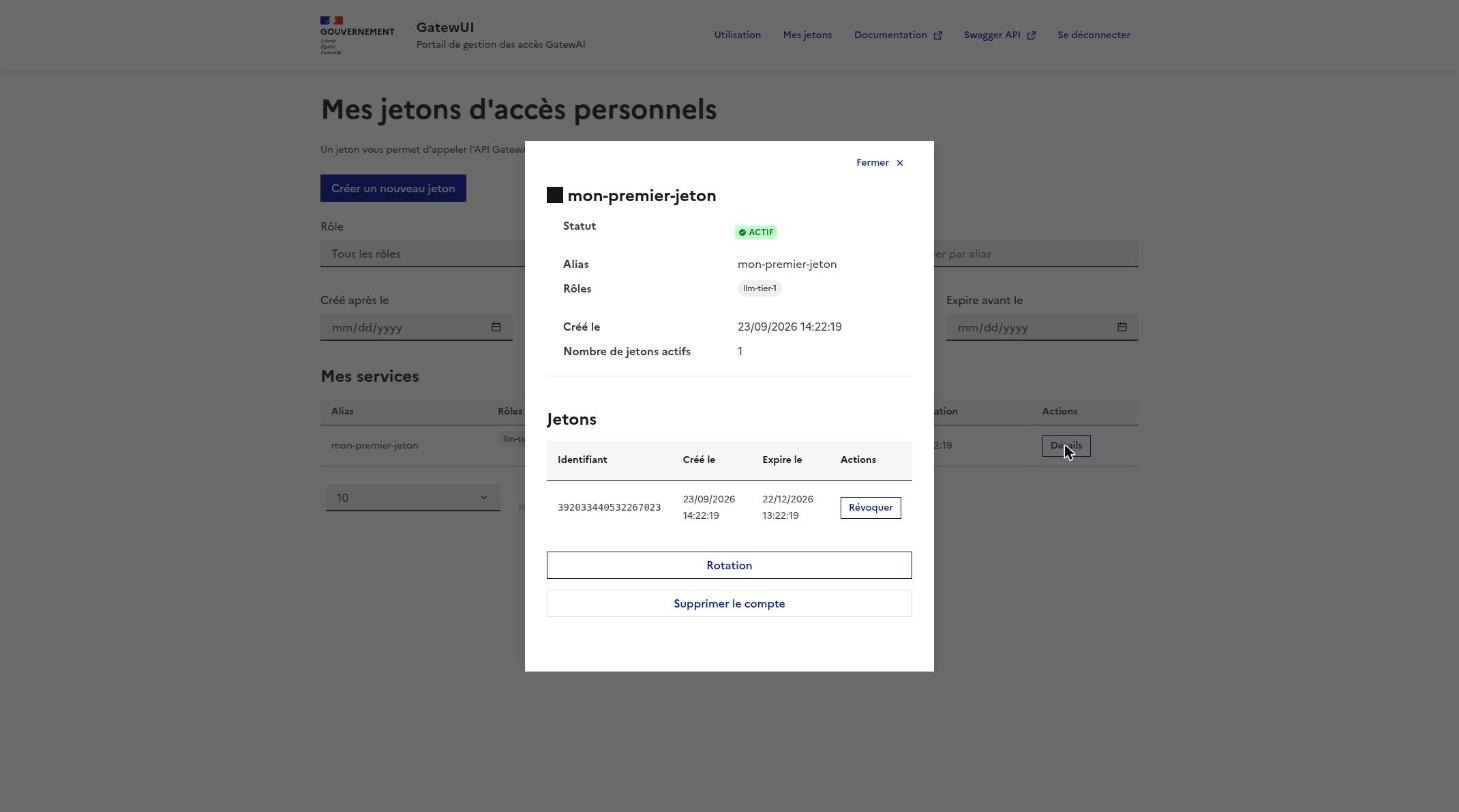1459x812 pixels.
Task: Open the Swagger API external link
Action: [1000, 35]
